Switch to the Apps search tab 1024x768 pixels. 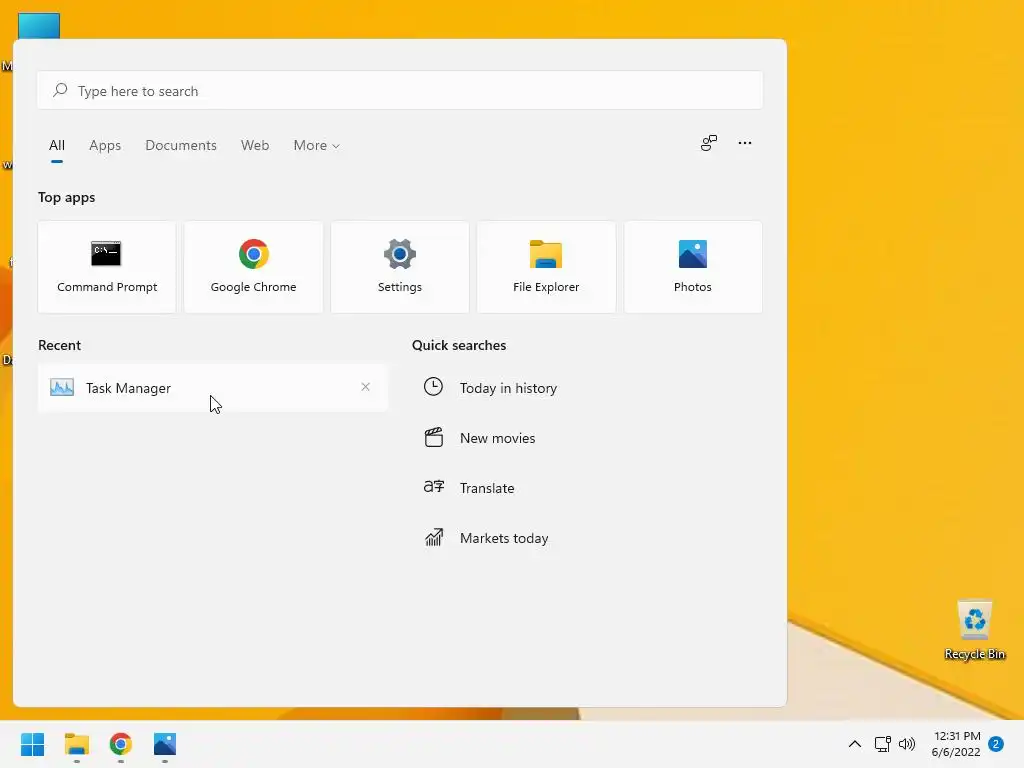coord(105,145)
